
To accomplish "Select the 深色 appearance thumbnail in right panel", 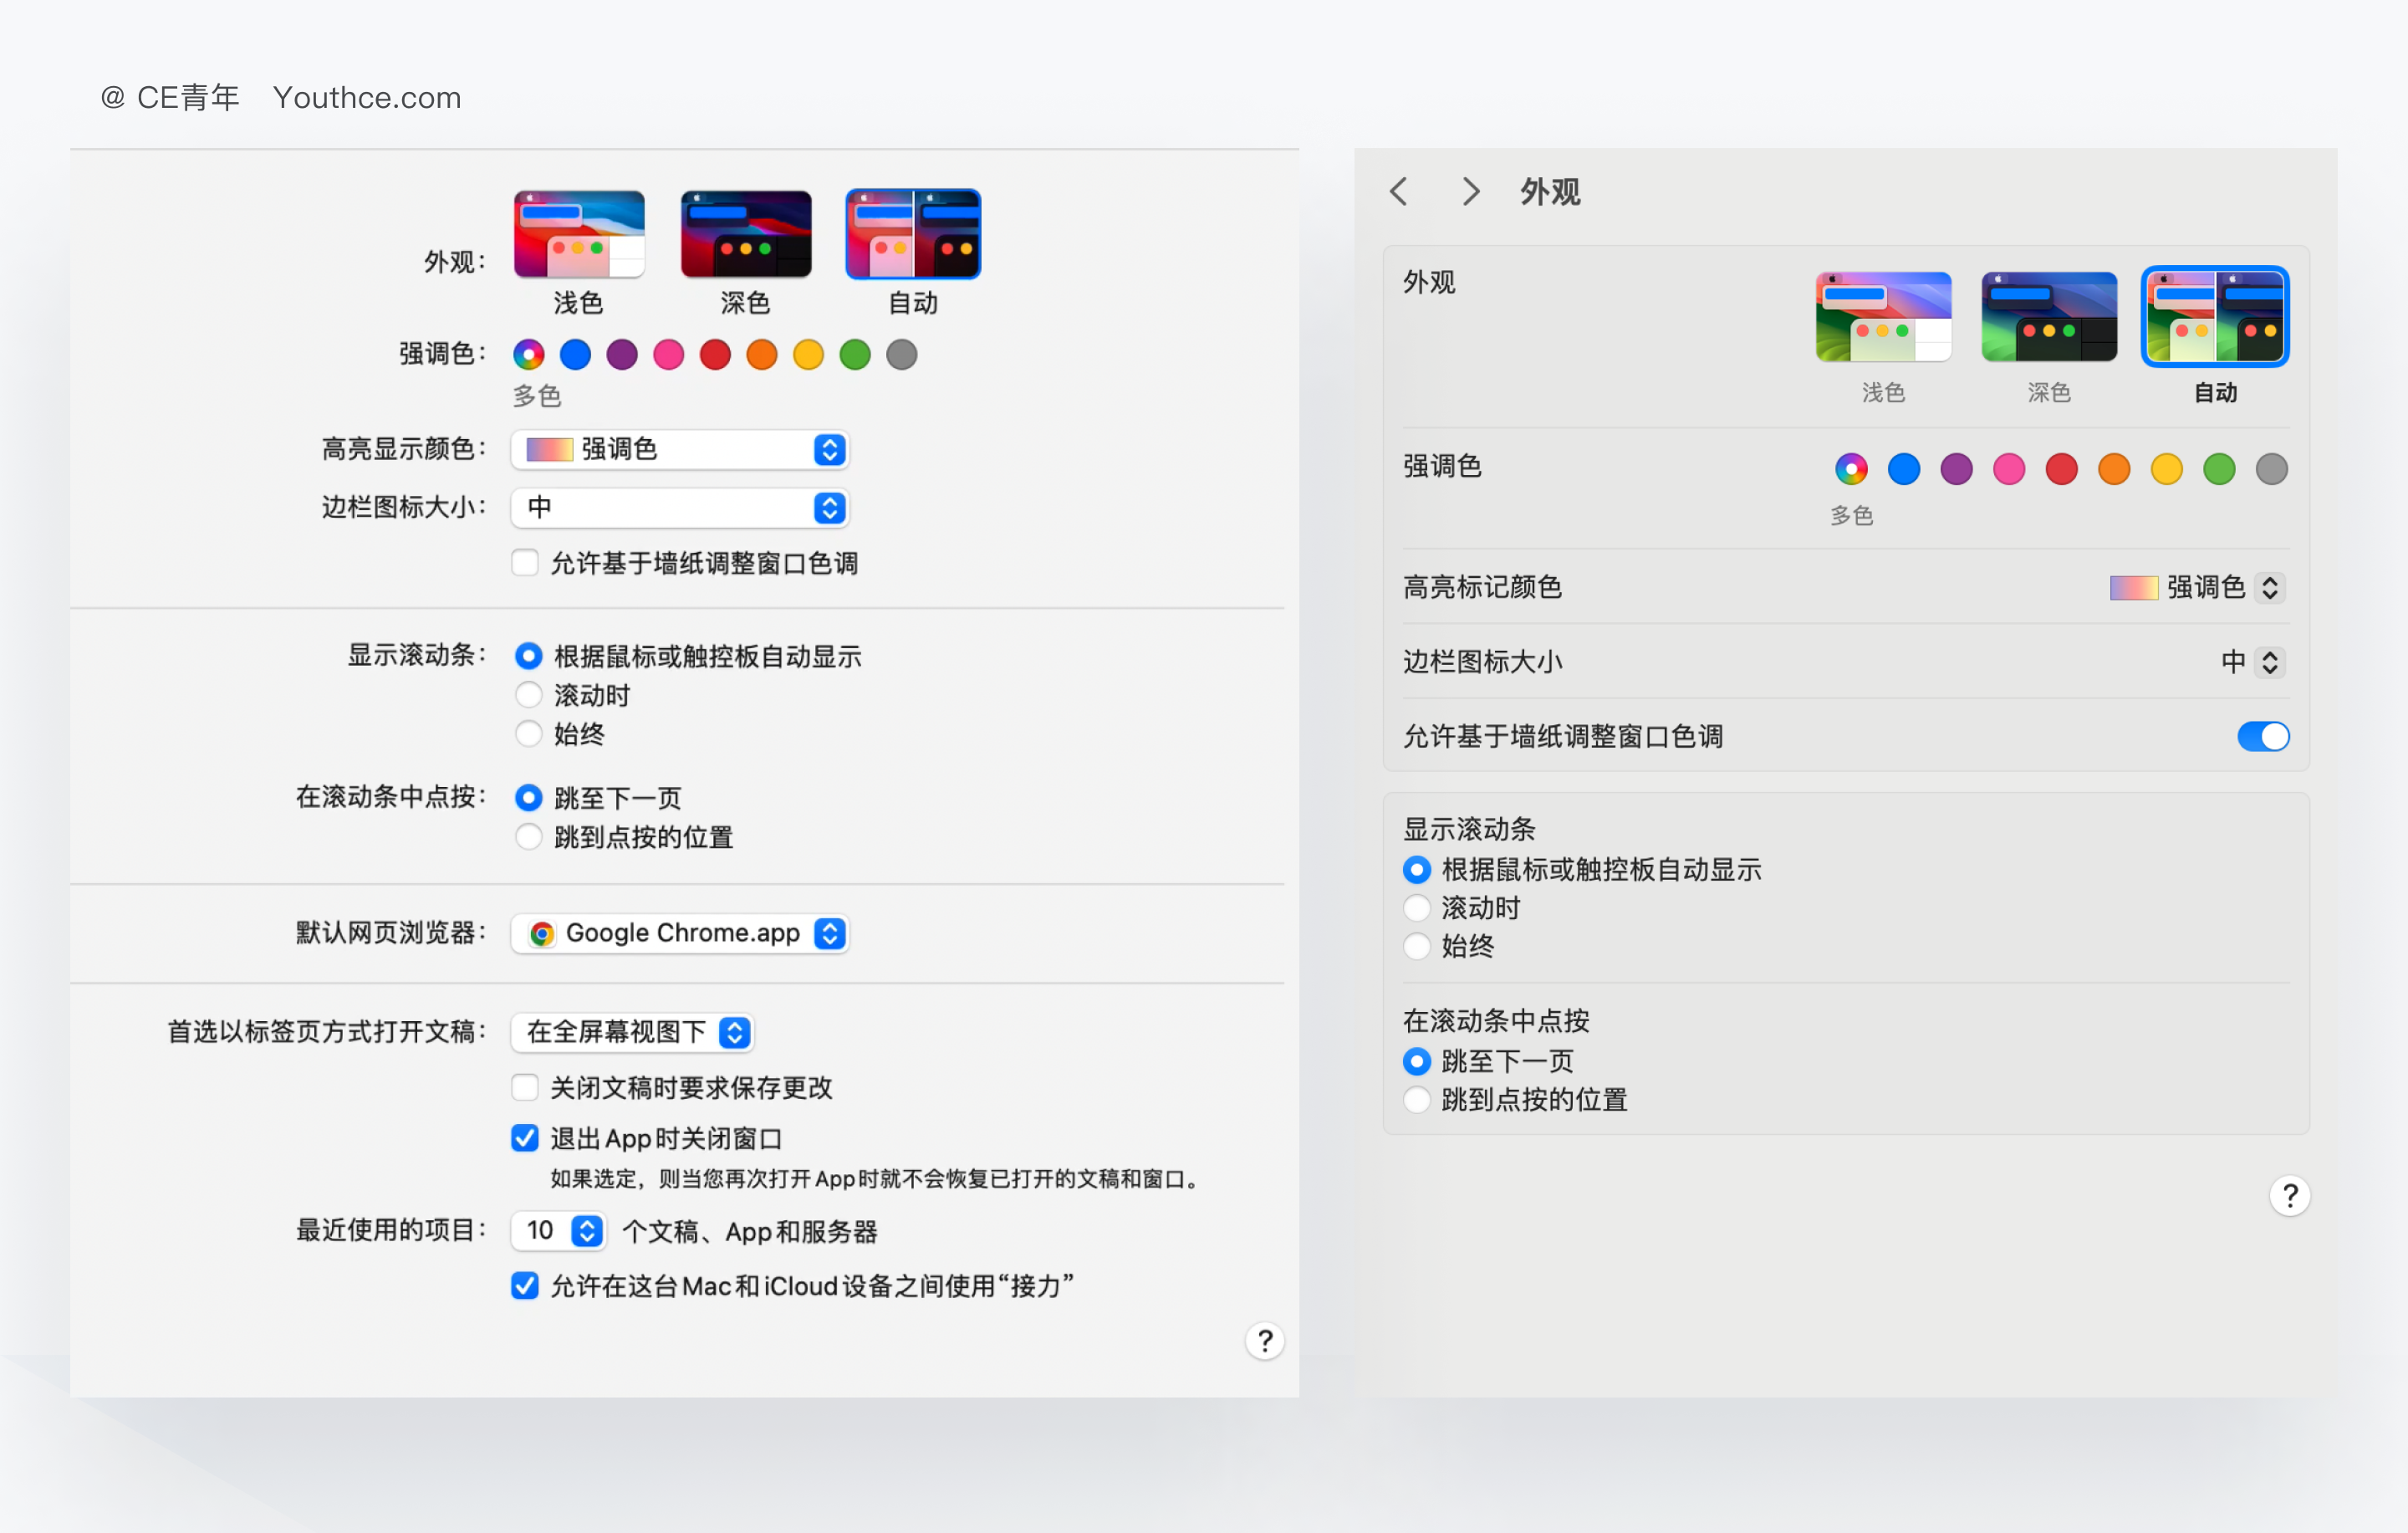I will [x=2049, y=316].
